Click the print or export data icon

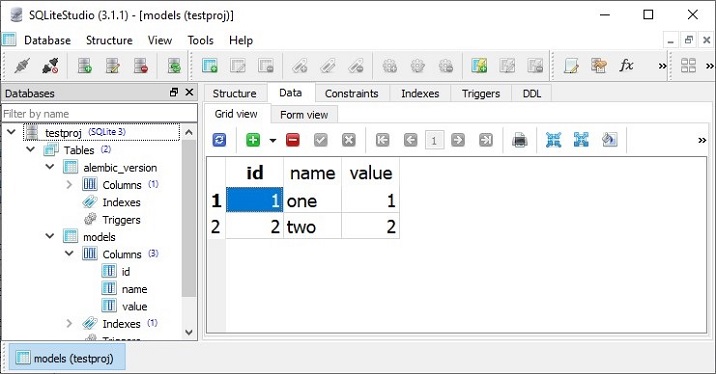[520, 140]
